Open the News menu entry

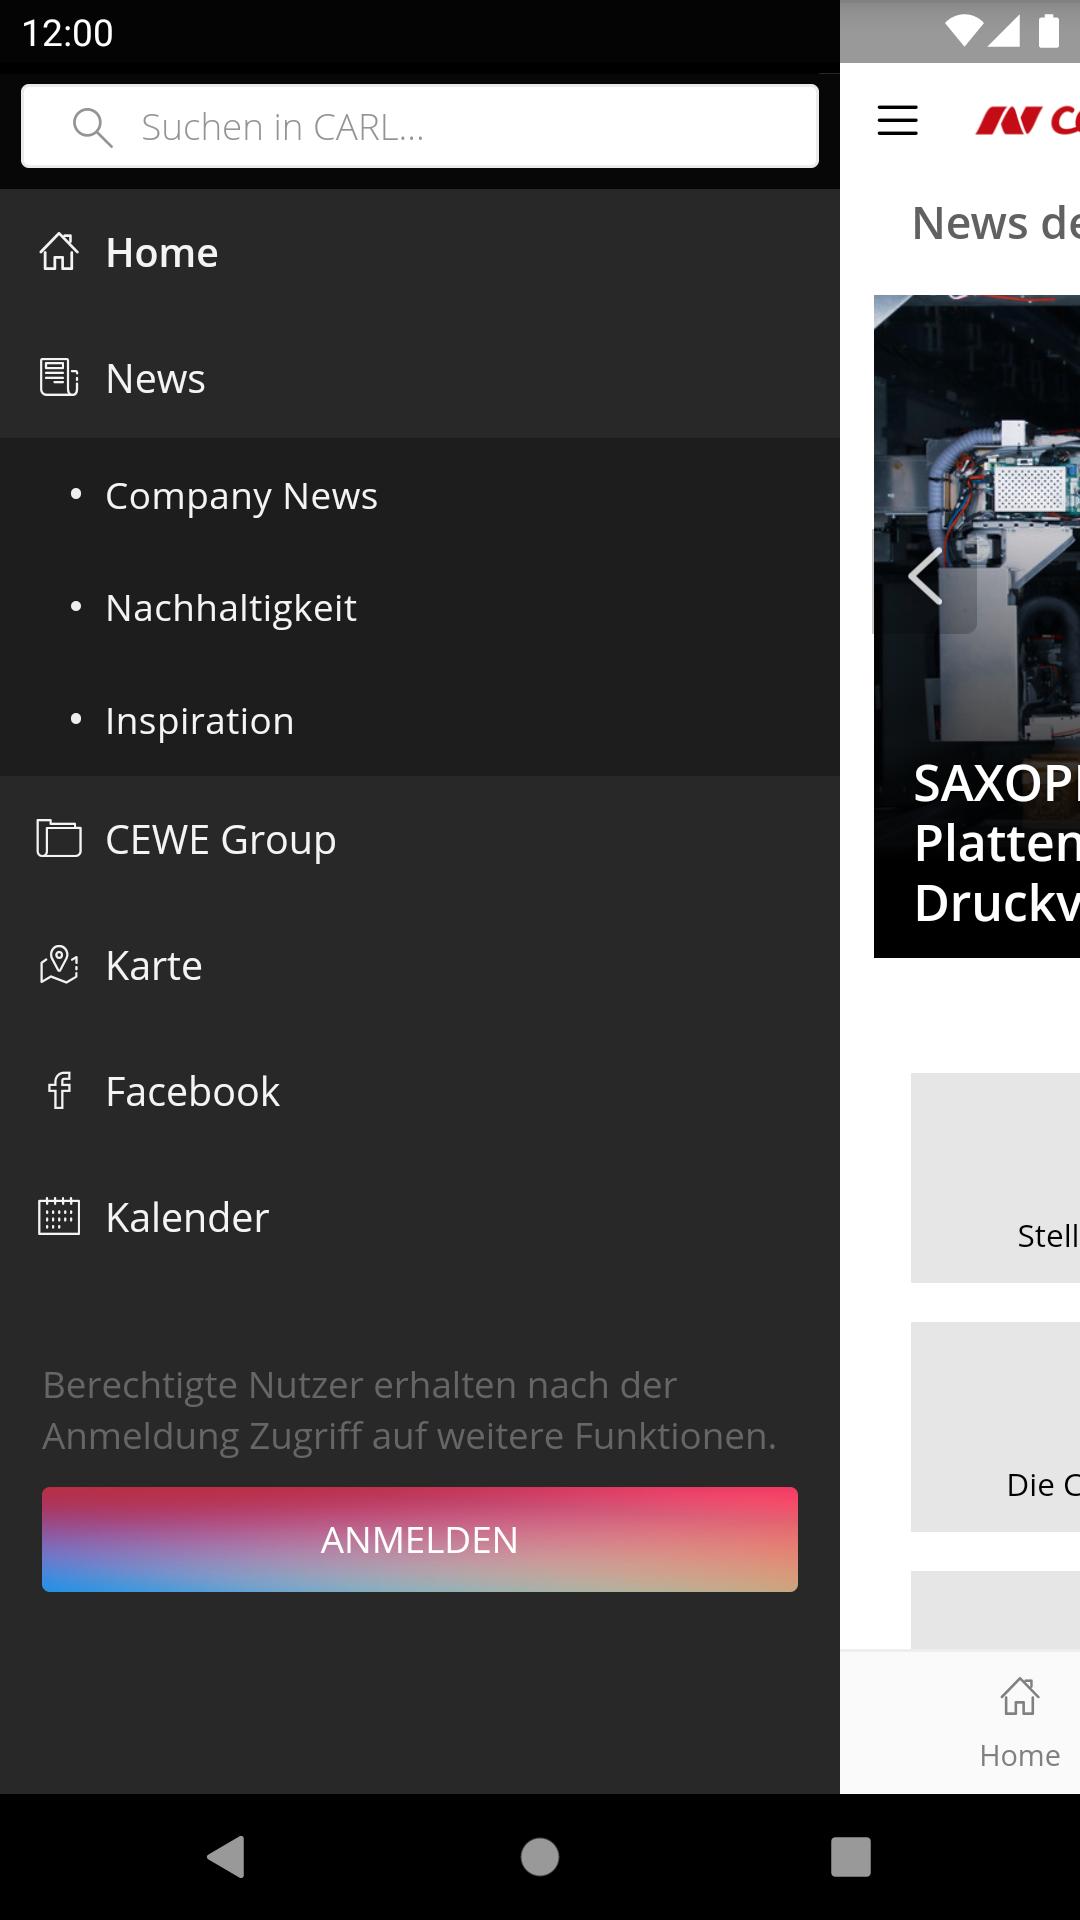pos(420,378)
